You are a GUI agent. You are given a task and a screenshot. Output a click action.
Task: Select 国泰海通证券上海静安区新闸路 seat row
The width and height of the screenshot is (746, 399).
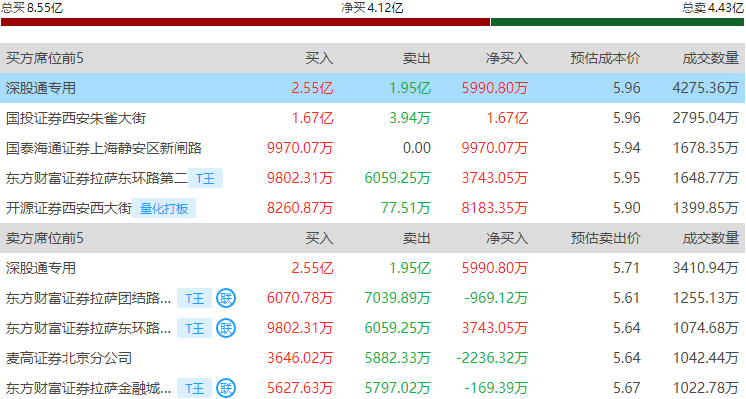(373, 148)
